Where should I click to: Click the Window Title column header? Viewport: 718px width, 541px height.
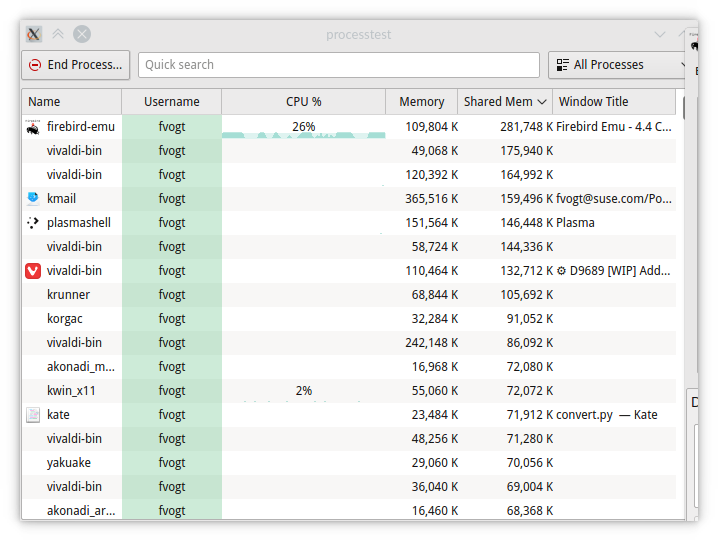pyautogui.click(x=614, y=102)
